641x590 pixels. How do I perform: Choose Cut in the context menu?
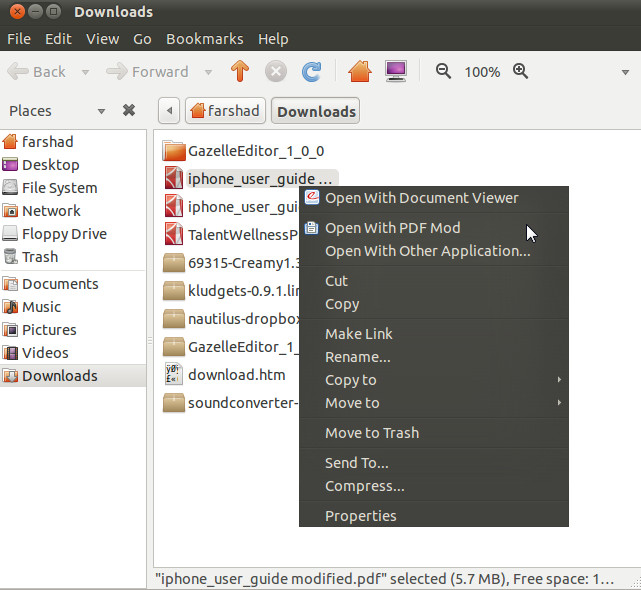coord(434,281)
